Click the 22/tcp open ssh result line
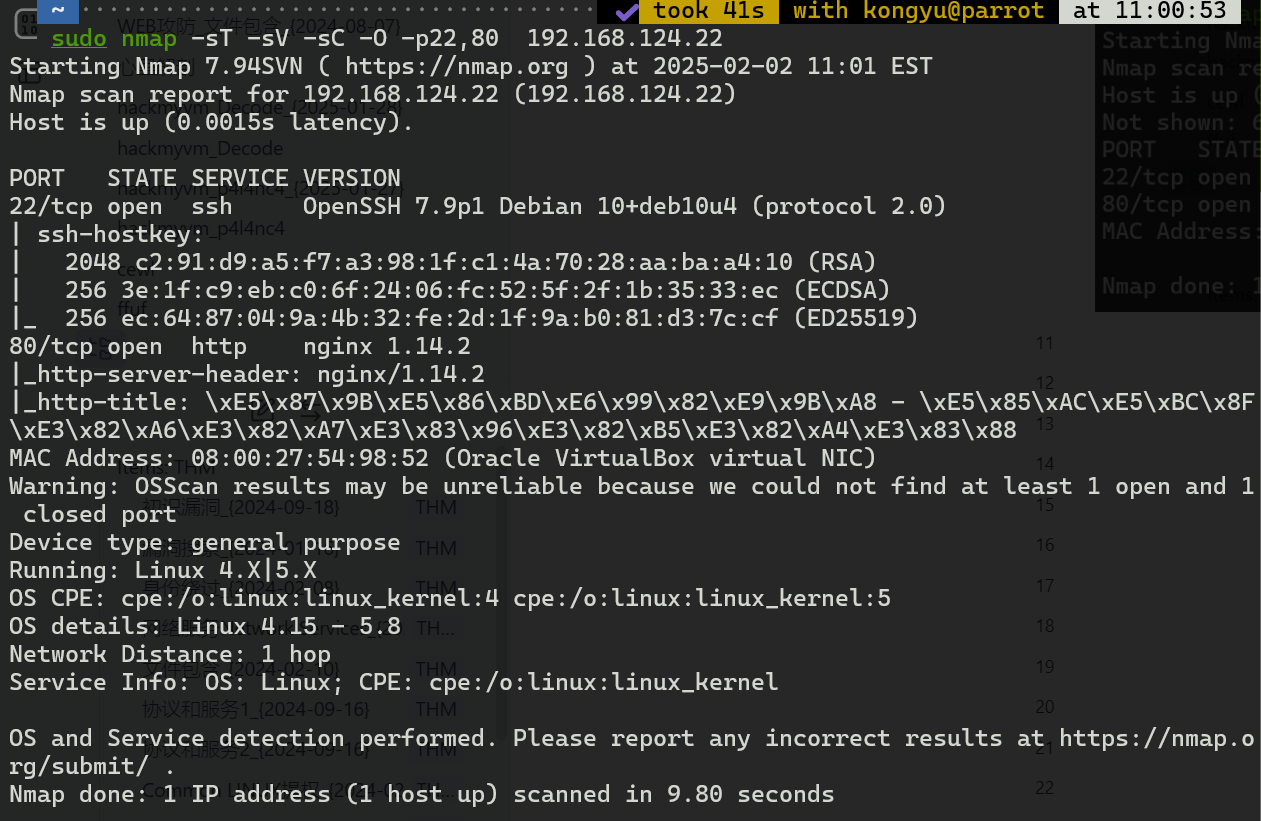This screenshot has width=1261, height=821. click(x=477, y=207)
